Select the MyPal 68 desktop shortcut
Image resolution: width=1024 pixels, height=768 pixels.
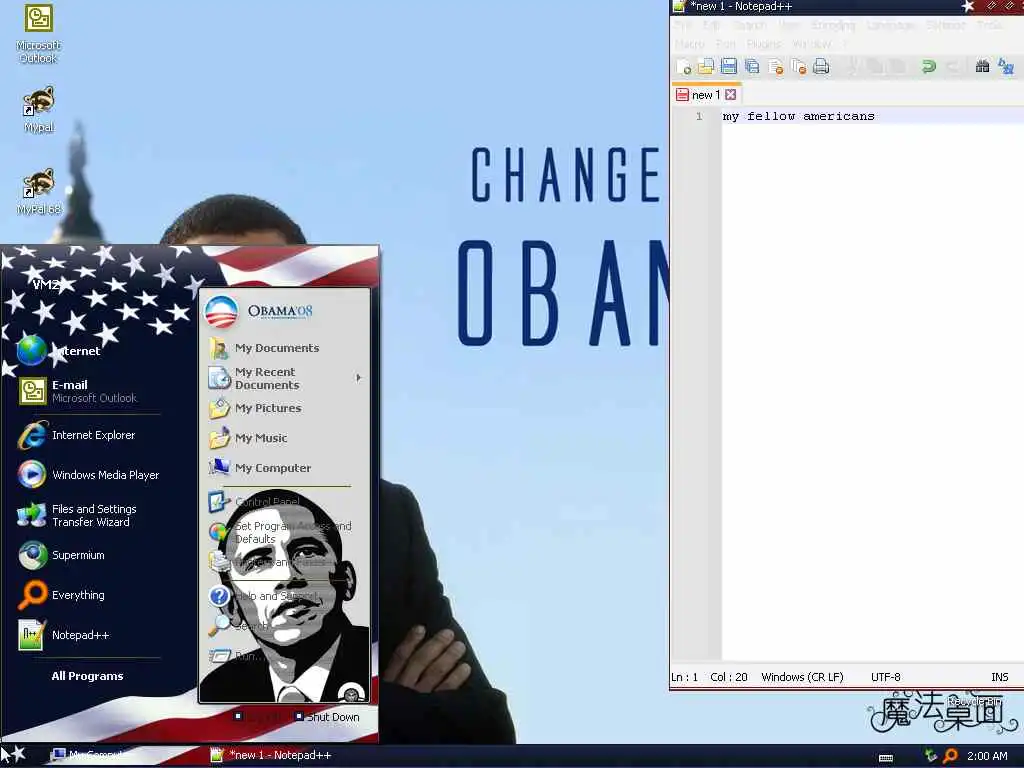pos(39,191)
